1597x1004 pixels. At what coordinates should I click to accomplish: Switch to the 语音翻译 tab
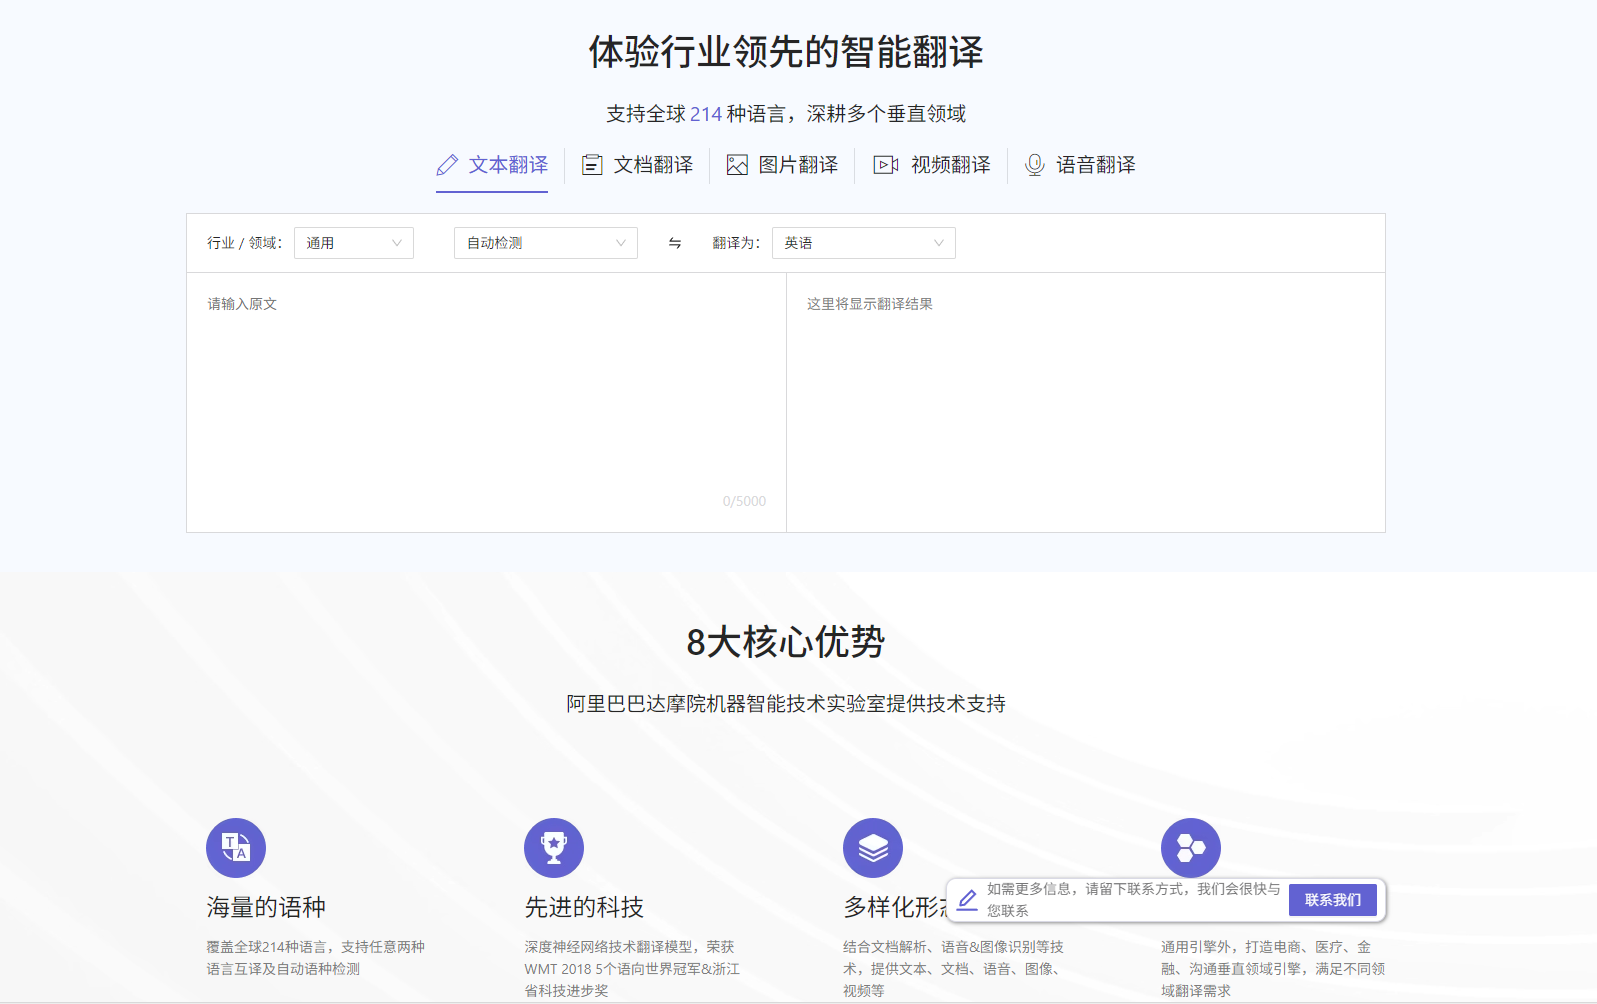(1080, 165)
